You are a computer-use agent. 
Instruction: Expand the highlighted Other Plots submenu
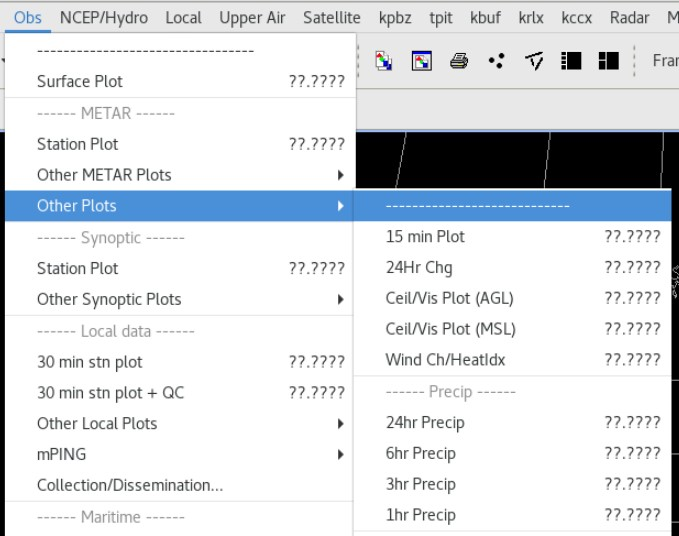click(180, 206)
